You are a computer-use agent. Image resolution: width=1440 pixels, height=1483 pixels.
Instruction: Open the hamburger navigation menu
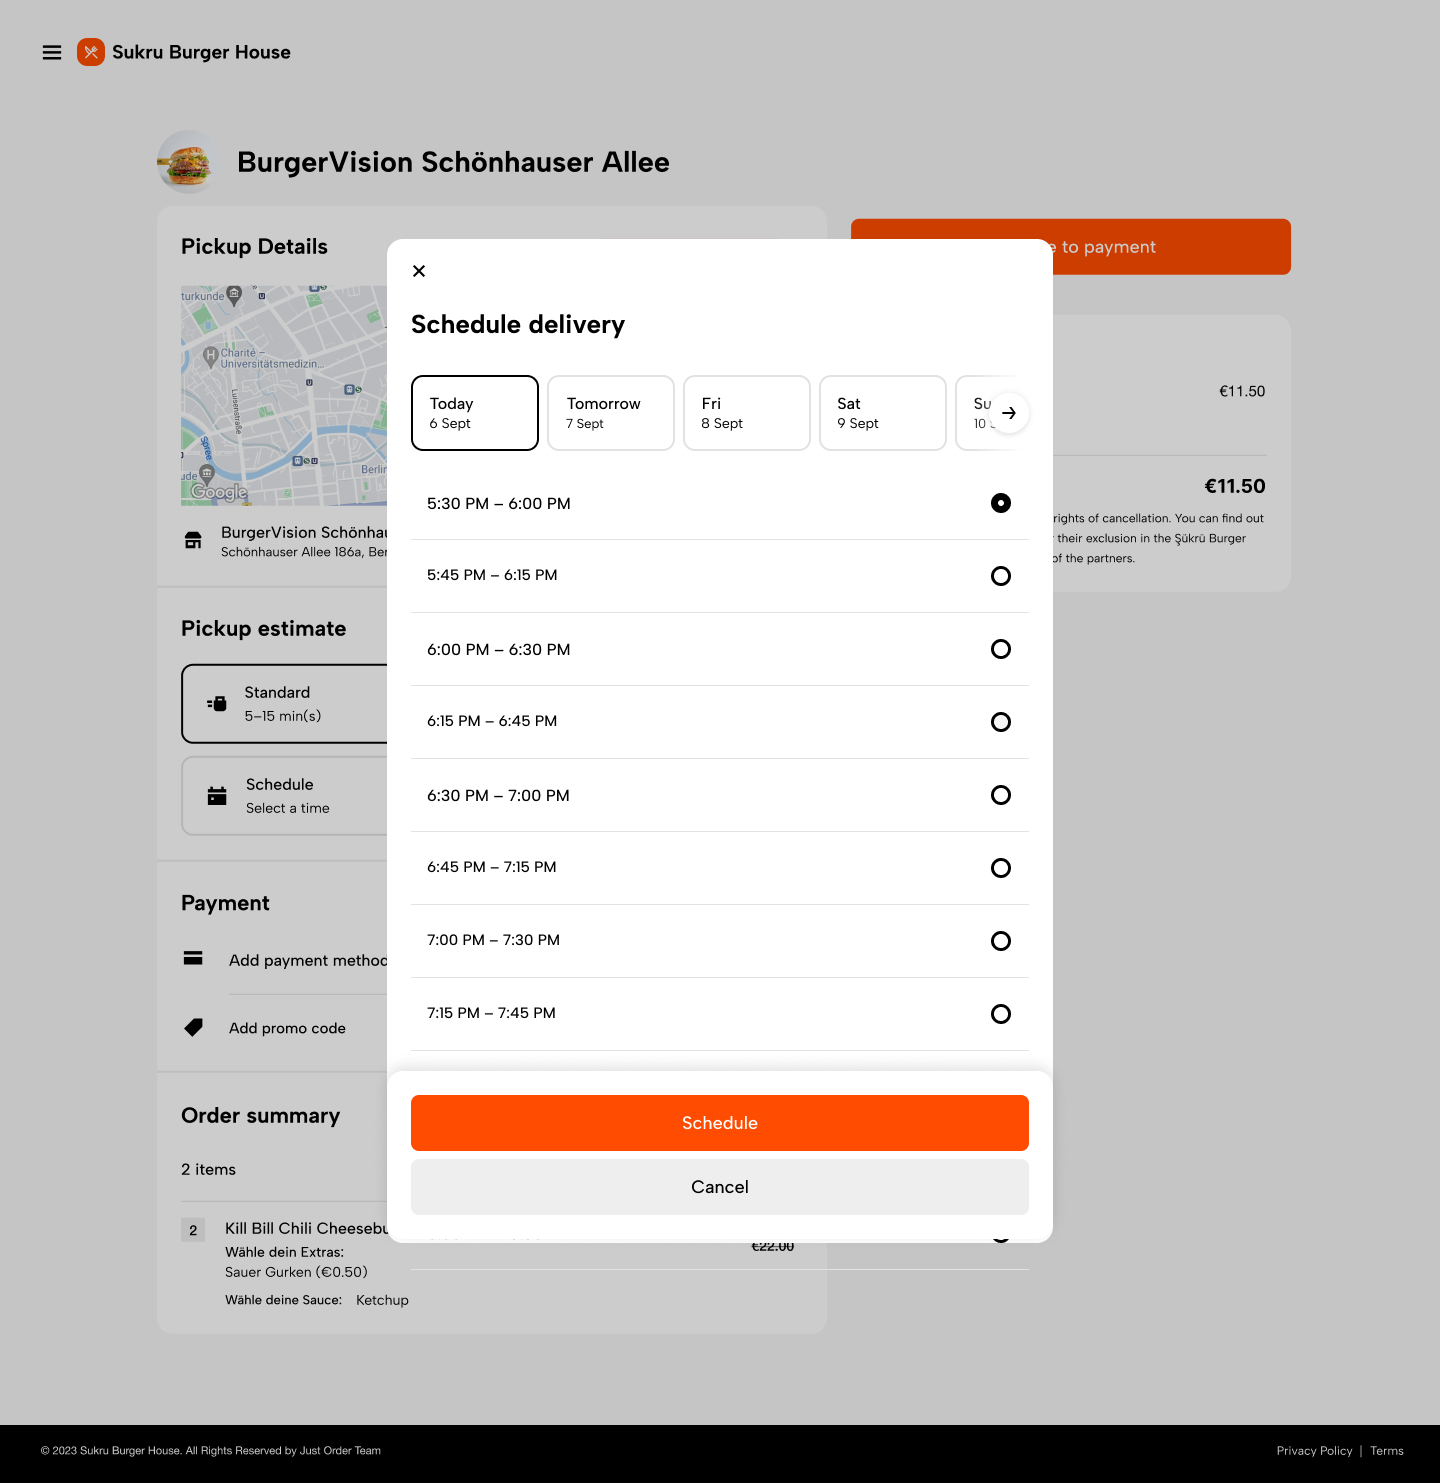[x=52, y=52]
